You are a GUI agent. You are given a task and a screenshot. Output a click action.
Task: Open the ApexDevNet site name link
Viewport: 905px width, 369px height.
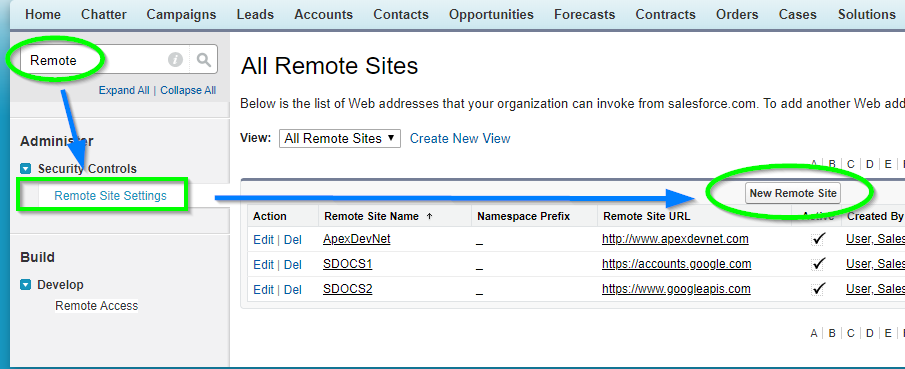(x=357, y=239)
